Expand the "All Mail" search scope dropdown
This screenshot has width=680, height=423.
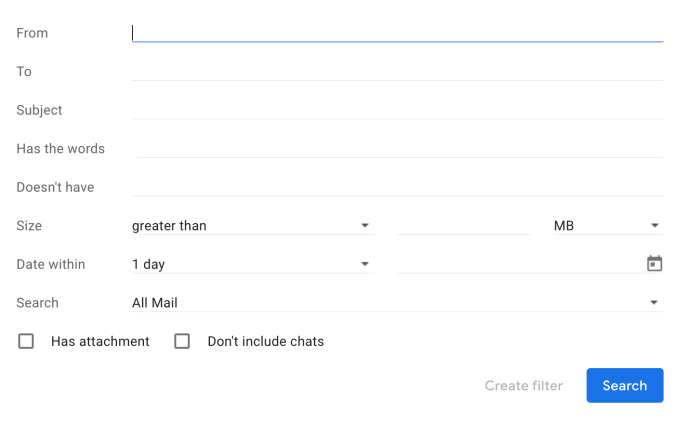click(x=390, y=303)
